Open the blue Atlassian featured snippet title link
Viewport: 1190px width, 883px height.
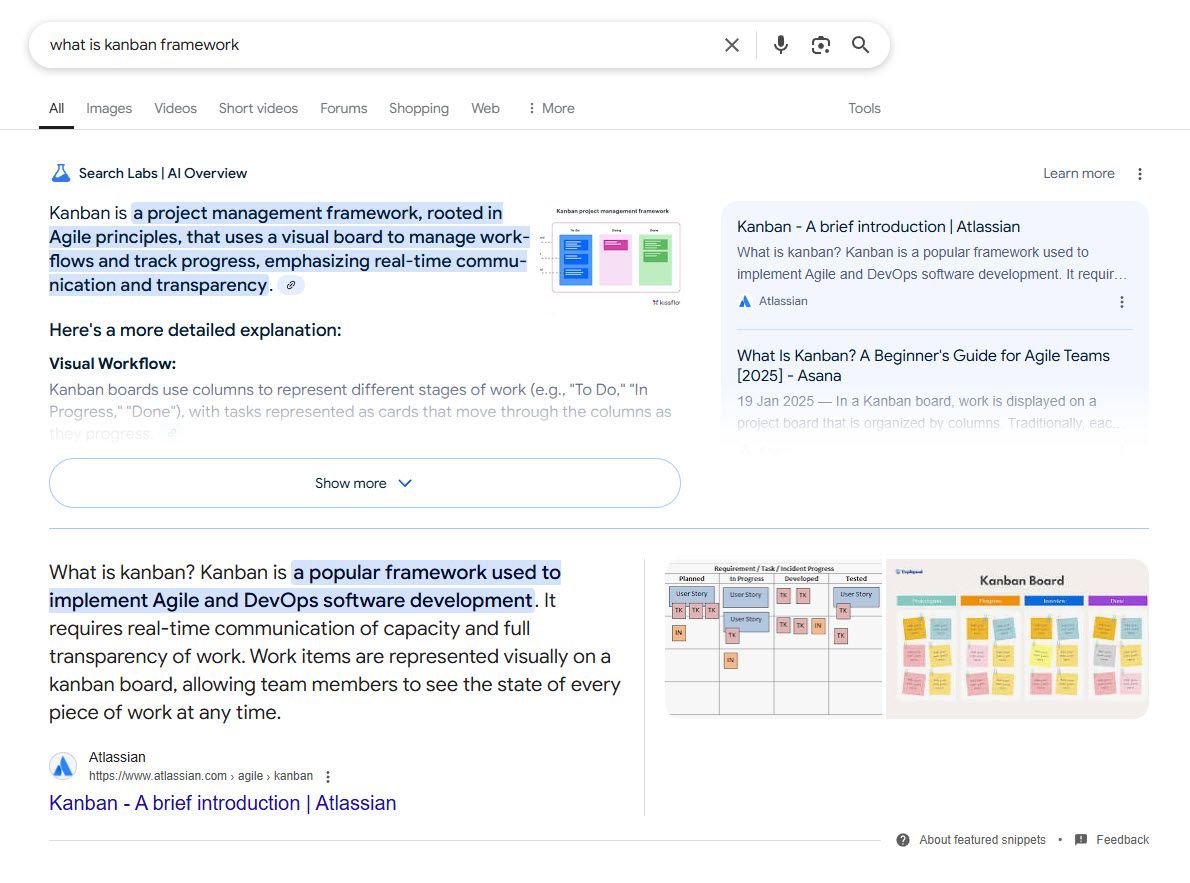tap(222, 803)
